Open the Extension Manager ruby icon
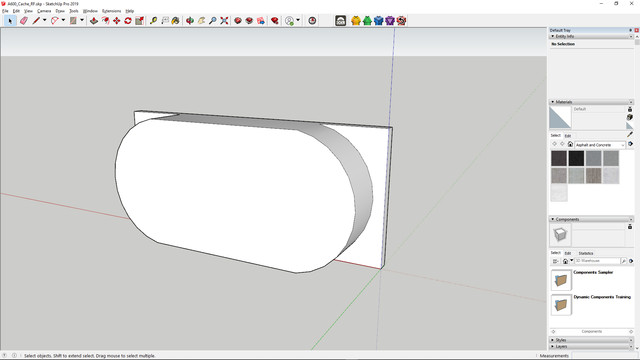640x360 pixels. click(275, 20)
